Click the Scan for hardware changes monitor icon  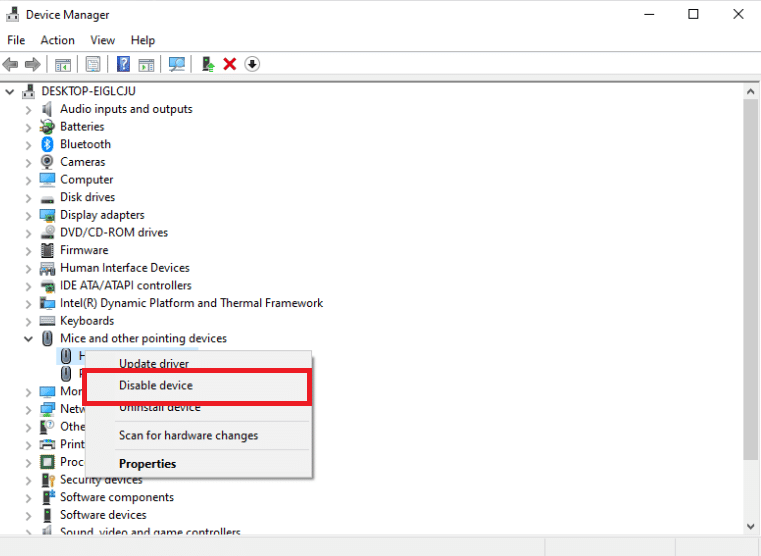coord(177,64)
